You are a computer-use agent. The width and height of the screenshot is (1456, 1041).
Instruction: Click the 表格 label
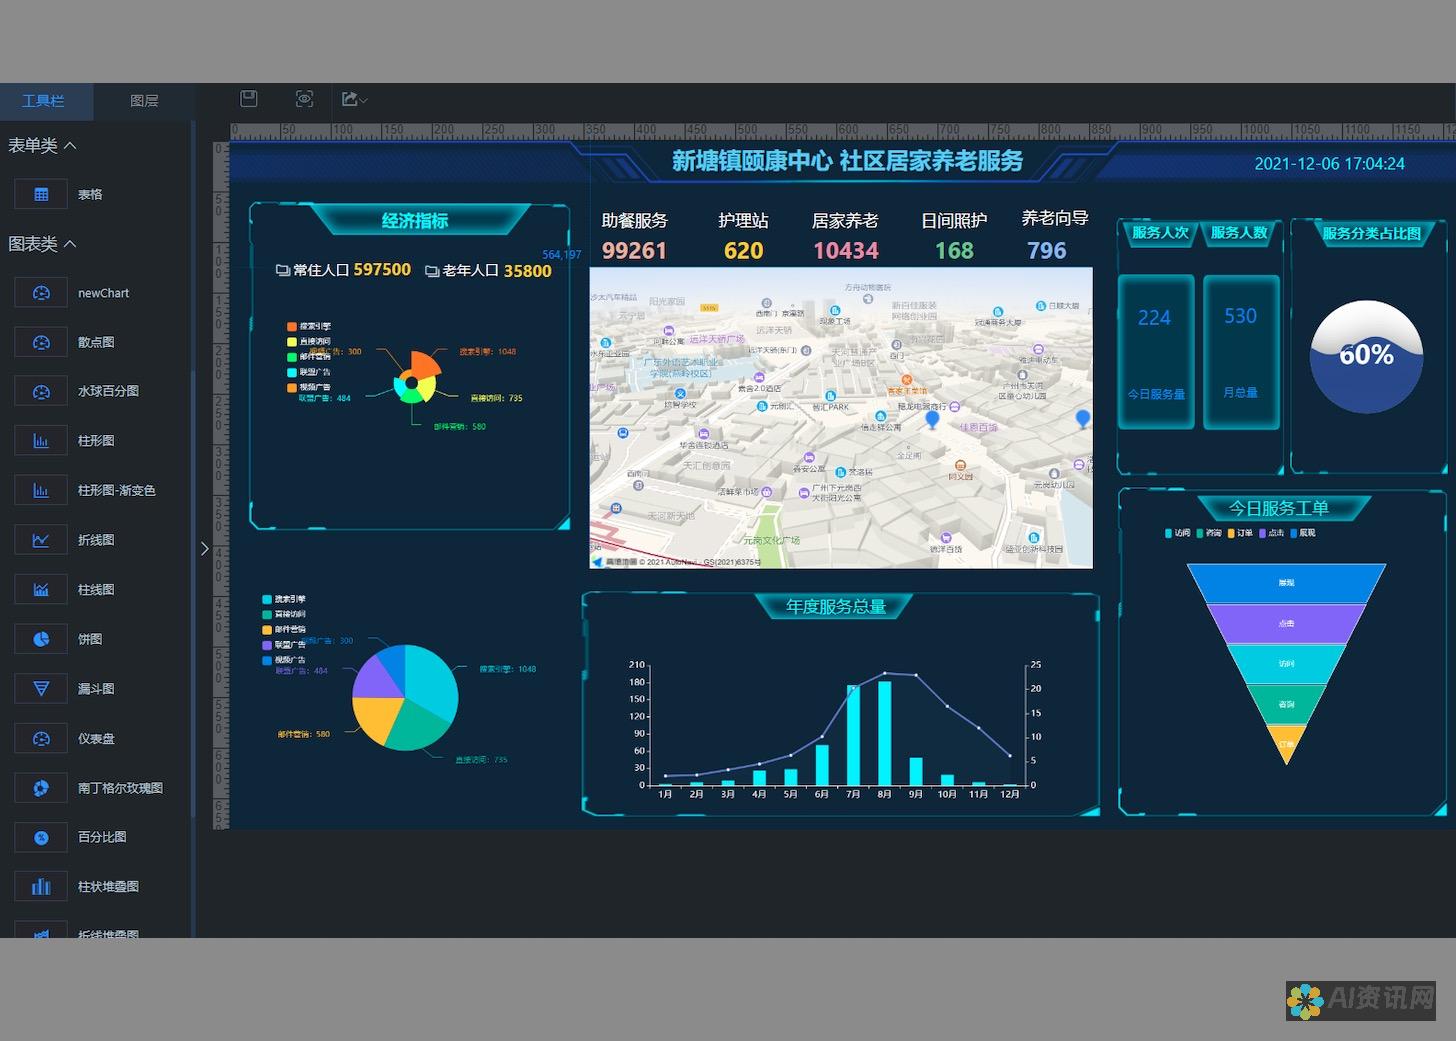tap(90, 194)
